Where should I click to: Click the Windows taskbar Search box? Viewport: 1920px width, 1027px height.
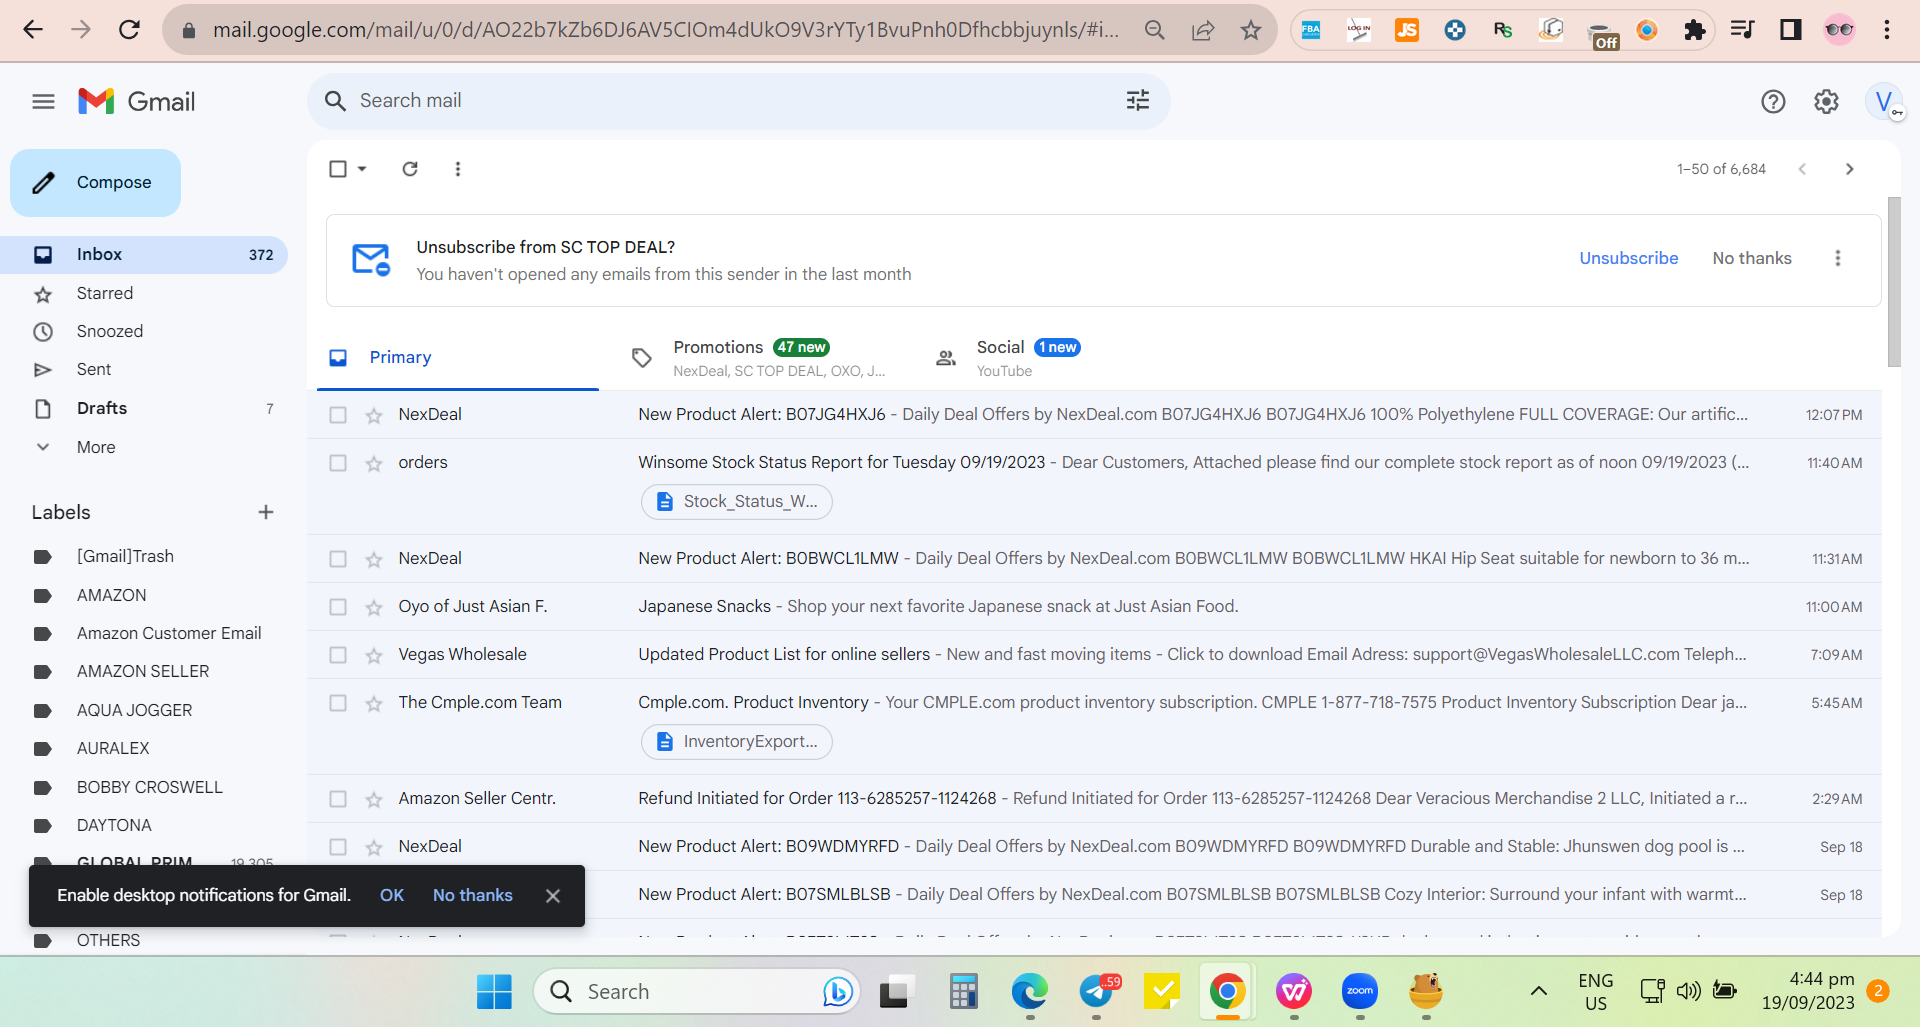697,991
